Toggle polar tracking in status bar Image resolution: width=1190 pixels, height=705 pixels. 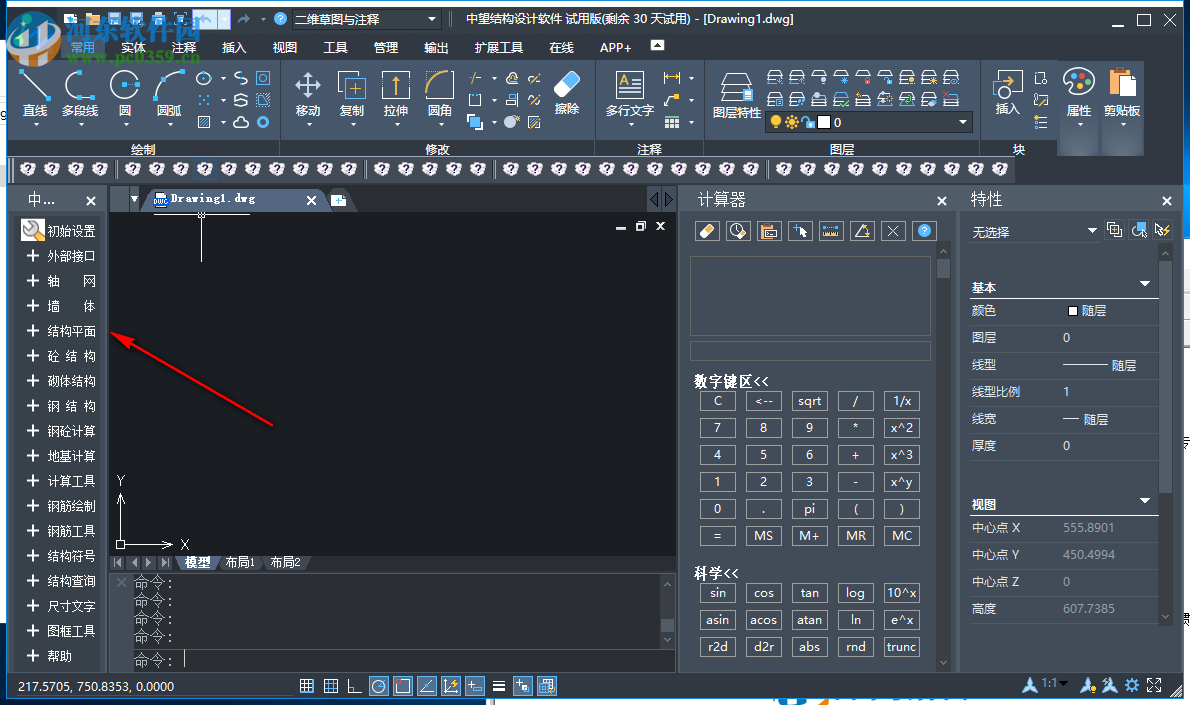[379, 686]
